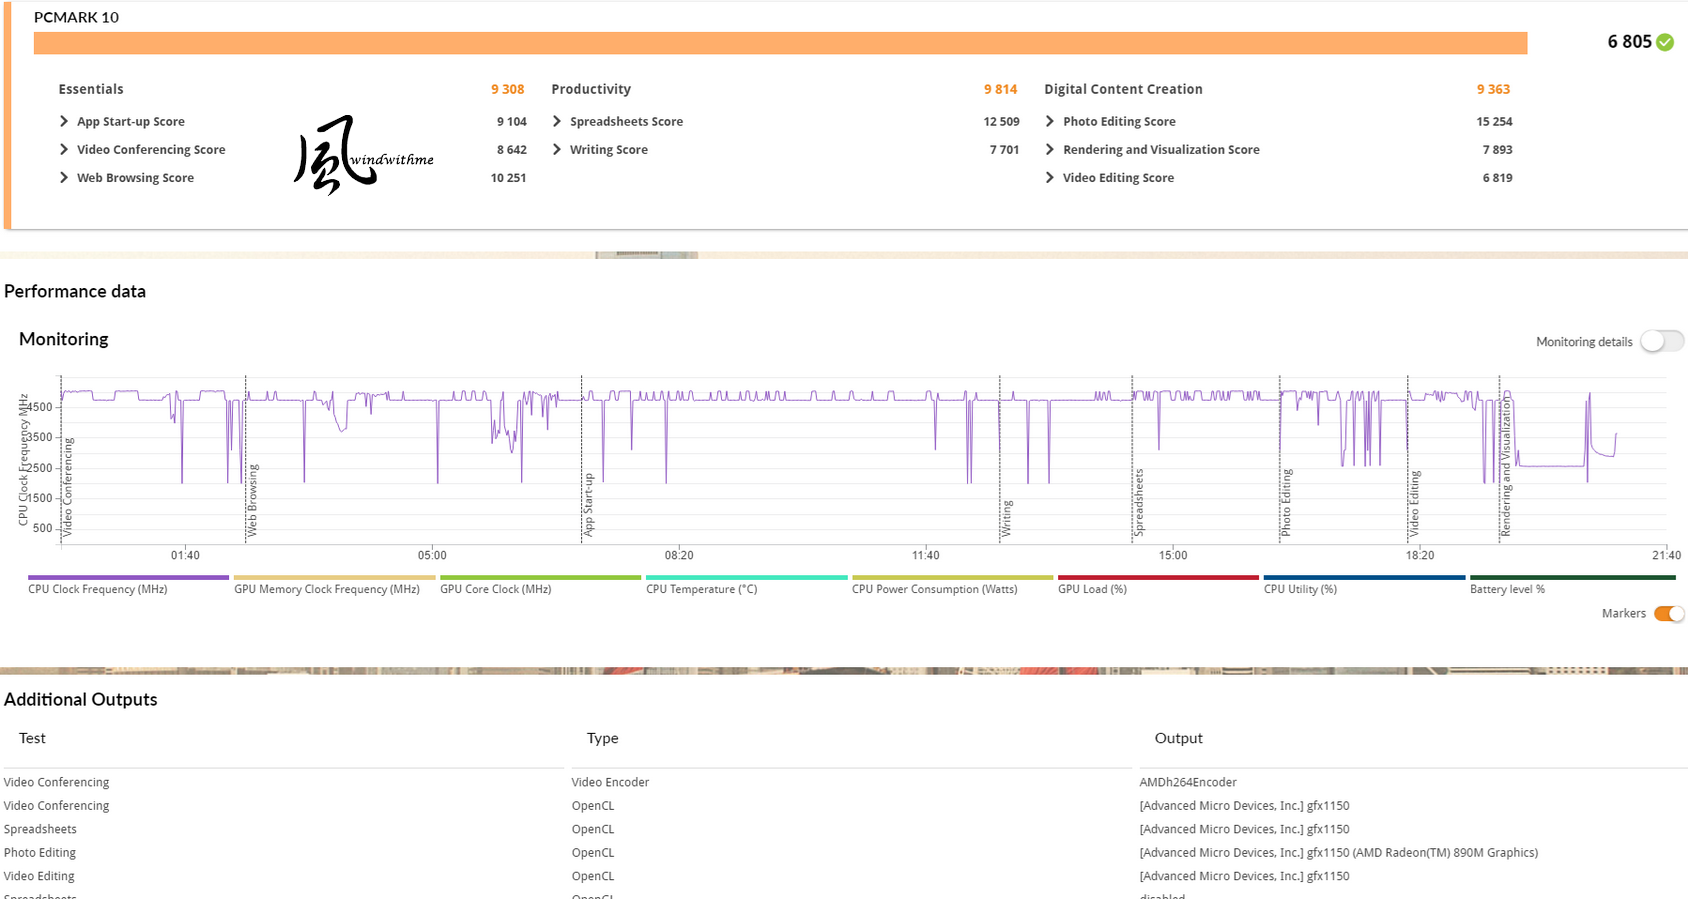Expand the Web Browsing Score chevron
The image size is (1688, 899).
pyautogui.click(x=65, y=178)
